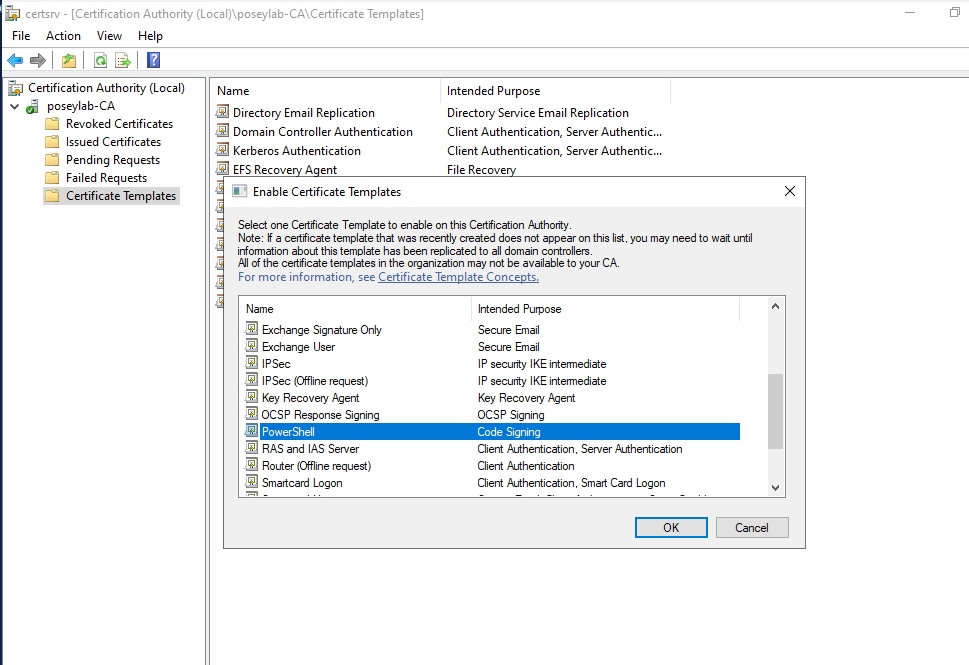Click the dialog scrollbar down arrow
Image resolution: width=969 pixels, height=665 pixels.
tap(775, 487)
